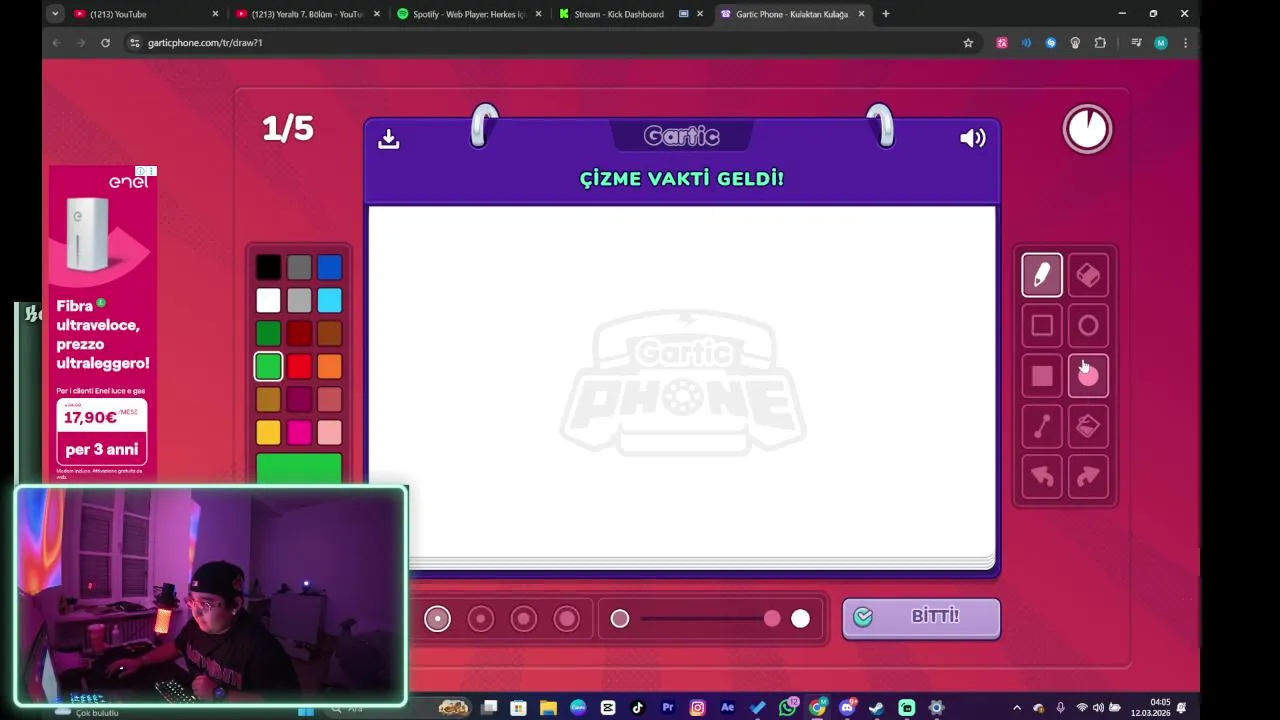This screenshot has width=1280, height=720.
Task: Open the Chrome profile avatar M
Action: point(1161,43)
